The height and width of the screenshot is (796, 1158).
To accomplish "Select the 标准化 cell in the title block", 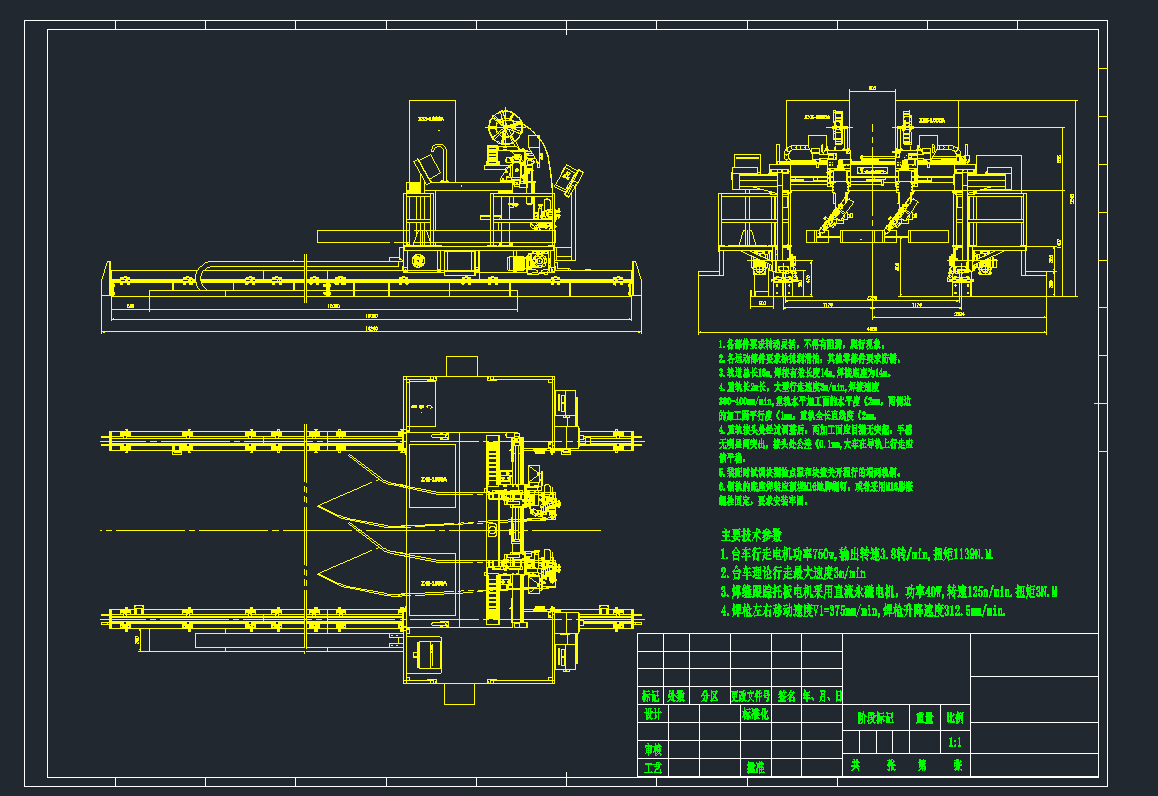I will (x=754, y=715).
